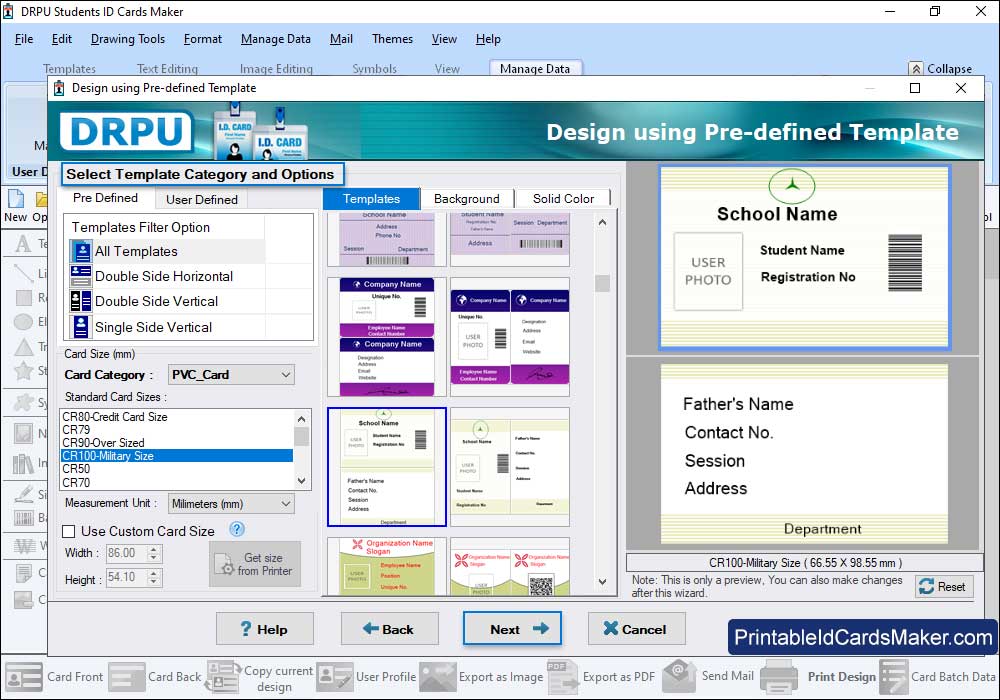Image resolution: width=1000 pixels, height=700 pixels.
Task: Select CR90-Over Sized in the list
Action: pyautogui.click(x=177, y=442)
